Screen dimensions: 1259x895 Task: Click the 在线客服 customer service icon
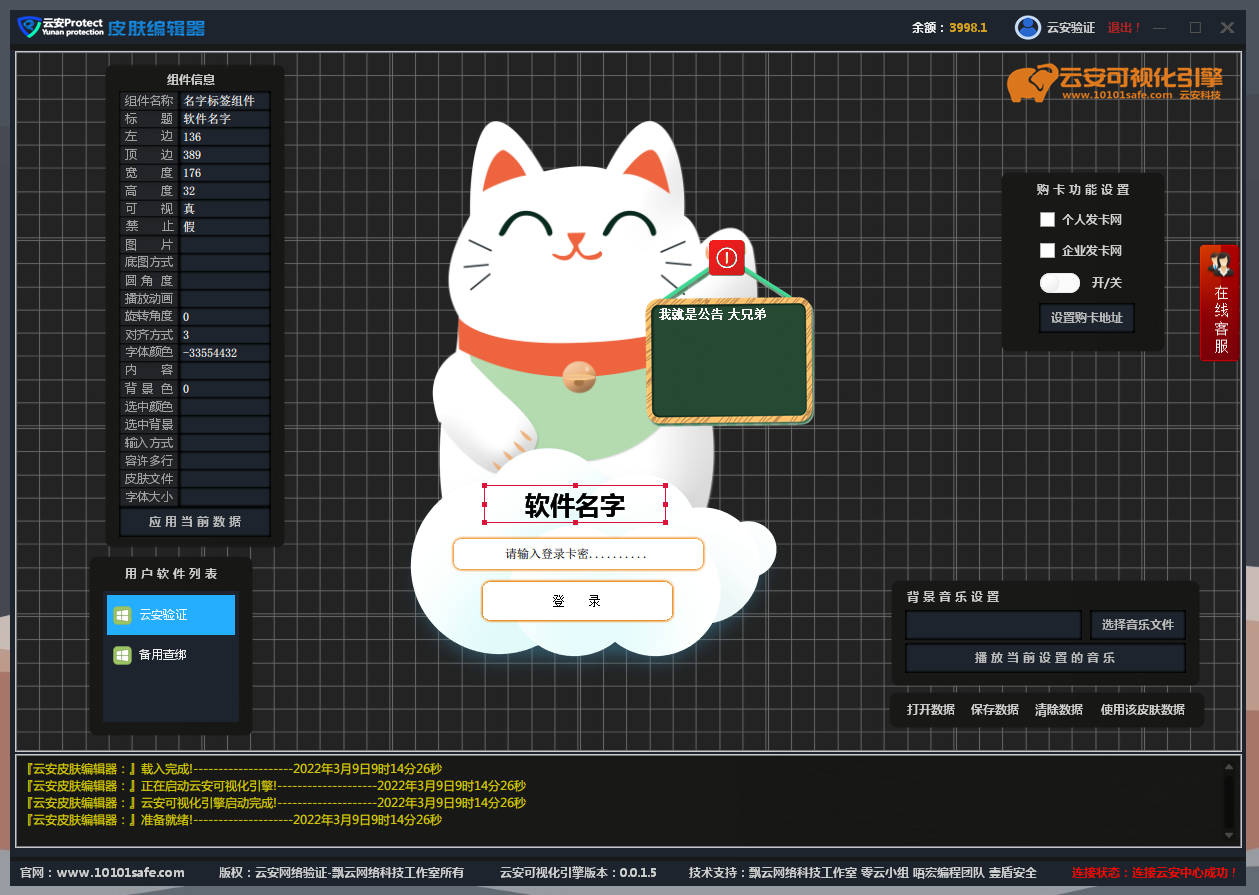click(x=1220, y=302)
